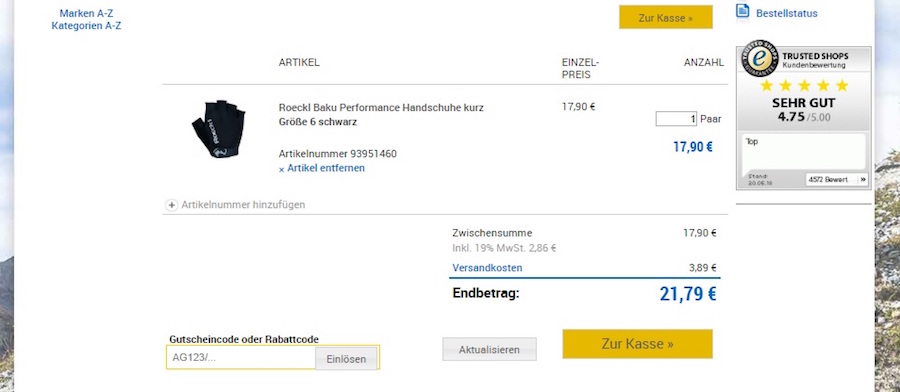Screen dimensions: 900x392
Task: Open Kategorien A-Z category list
Action: tap(86, 26)
